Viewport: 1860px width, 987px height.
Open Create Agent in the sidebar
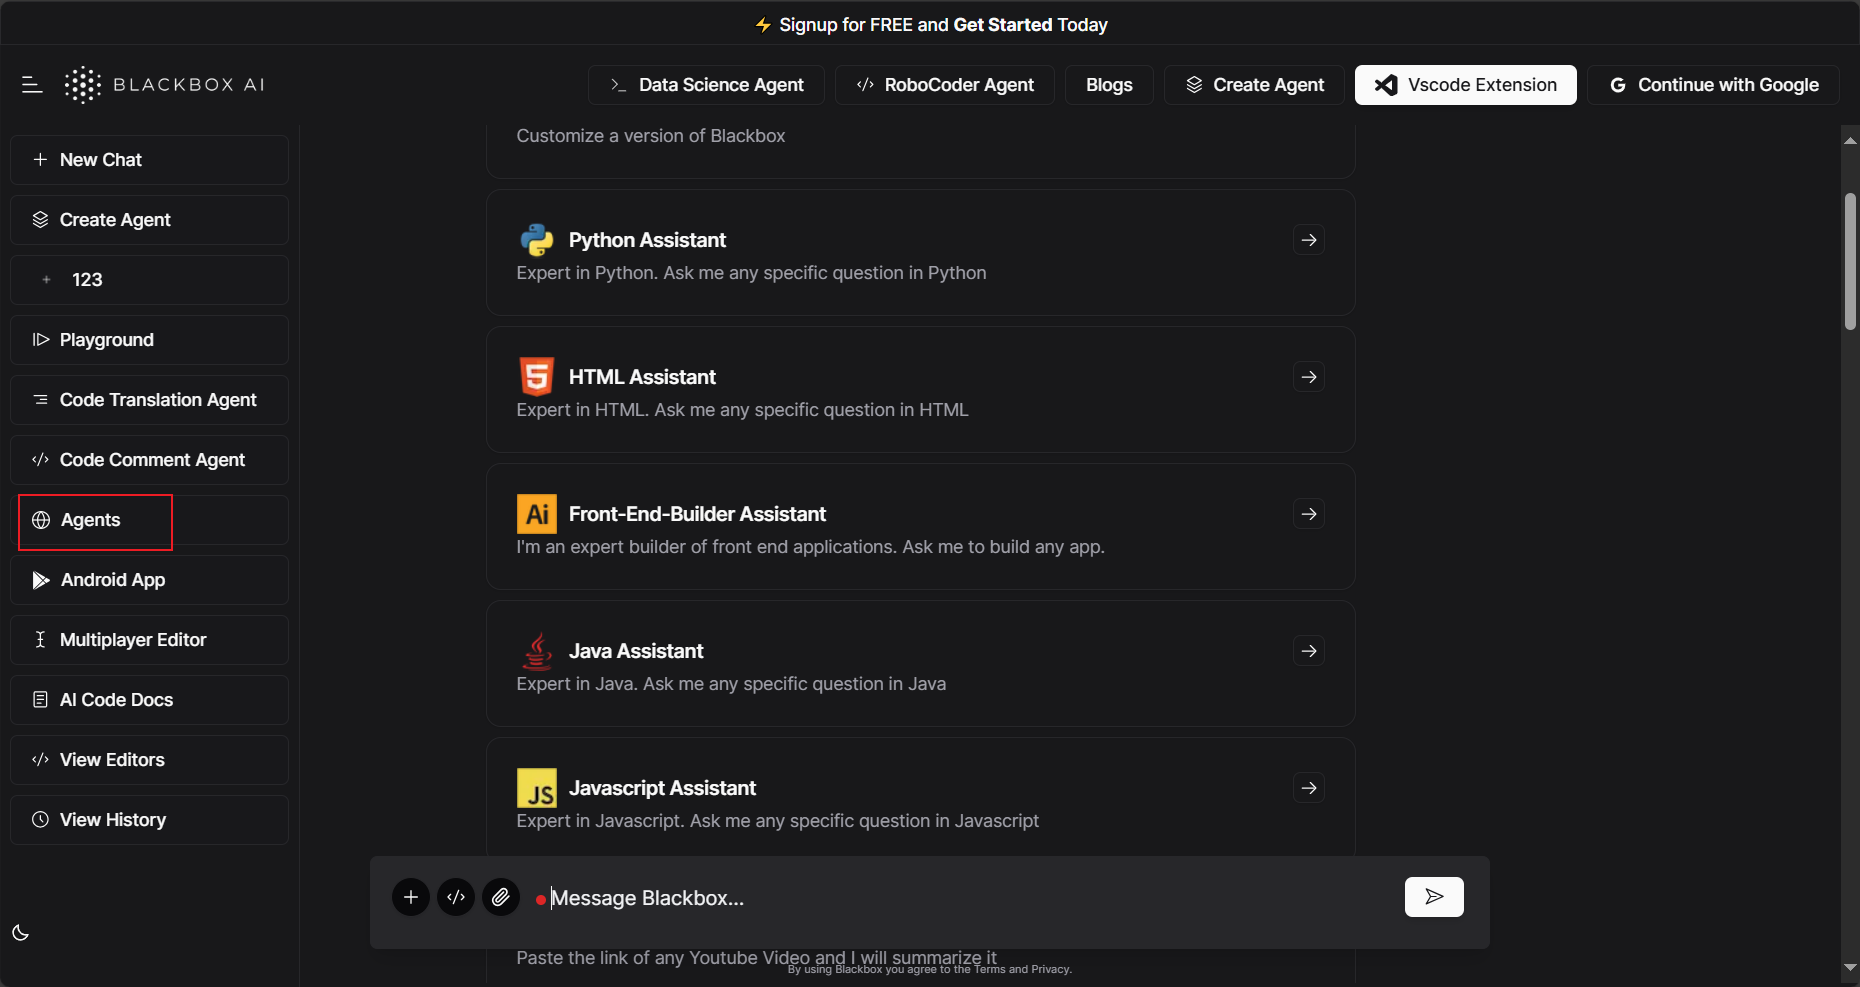point(149,220)
